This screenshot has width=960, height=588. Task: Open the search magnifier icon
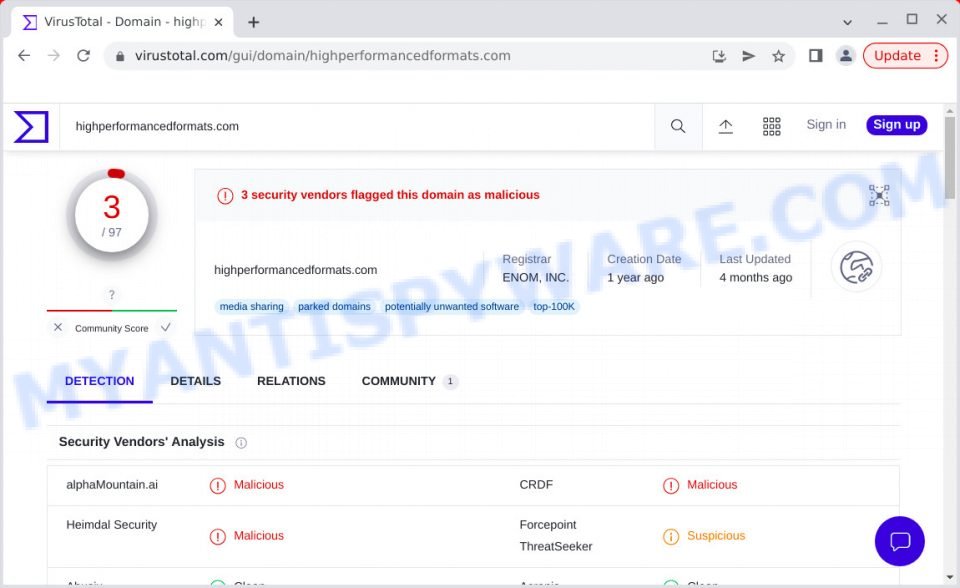(678, 126)
